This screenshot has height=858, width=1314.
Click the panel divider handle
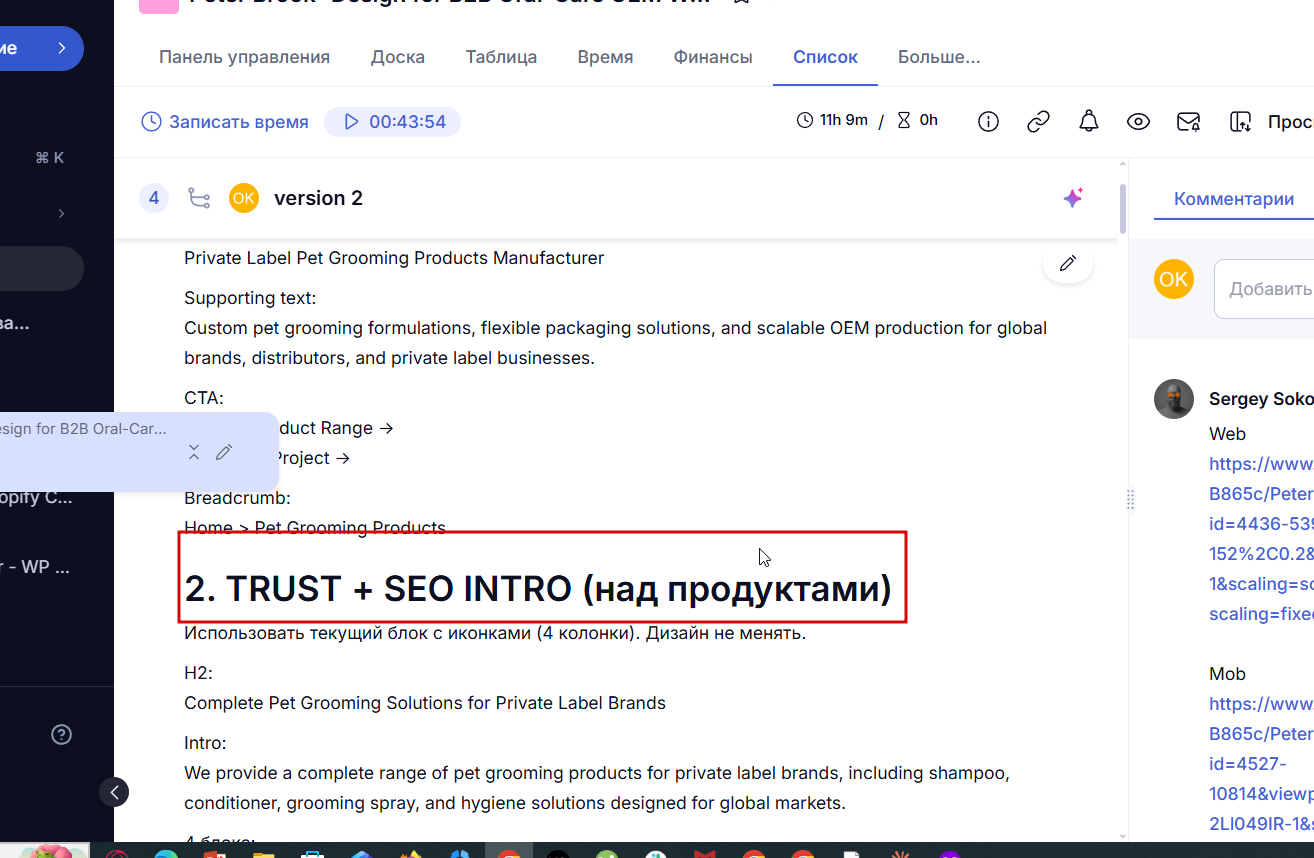tap(1131, 499)
